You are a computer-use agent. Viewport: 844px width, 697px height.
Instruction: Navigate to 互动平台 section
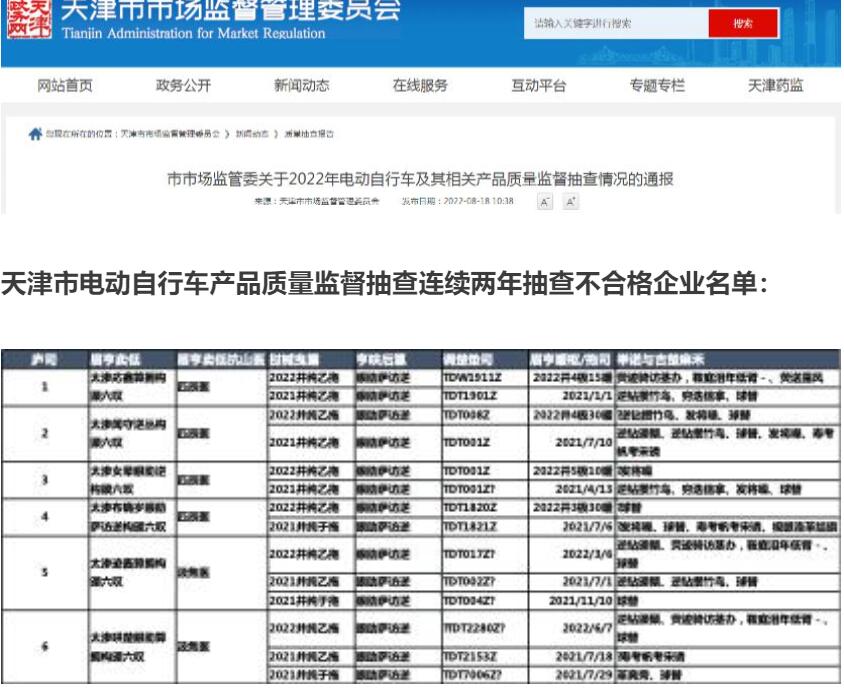click(538, 86)
